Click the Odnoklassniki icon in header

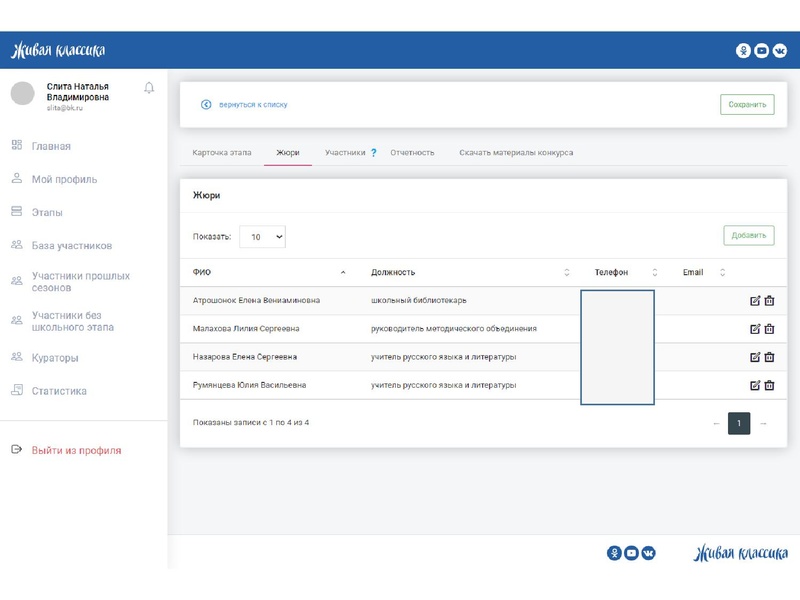(x=743, y=51)
